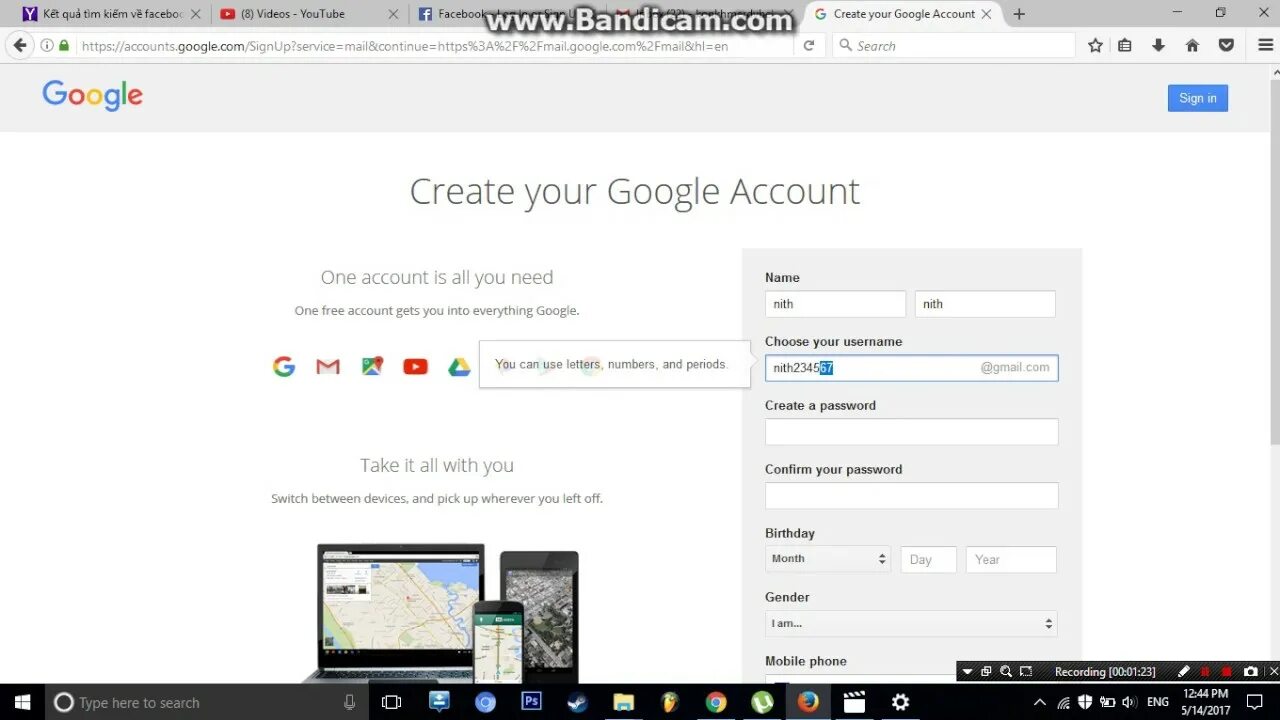This screenshot has width=1280, height=720.
Task: Open site identity info icon in address bar
Action: (47, 46)
